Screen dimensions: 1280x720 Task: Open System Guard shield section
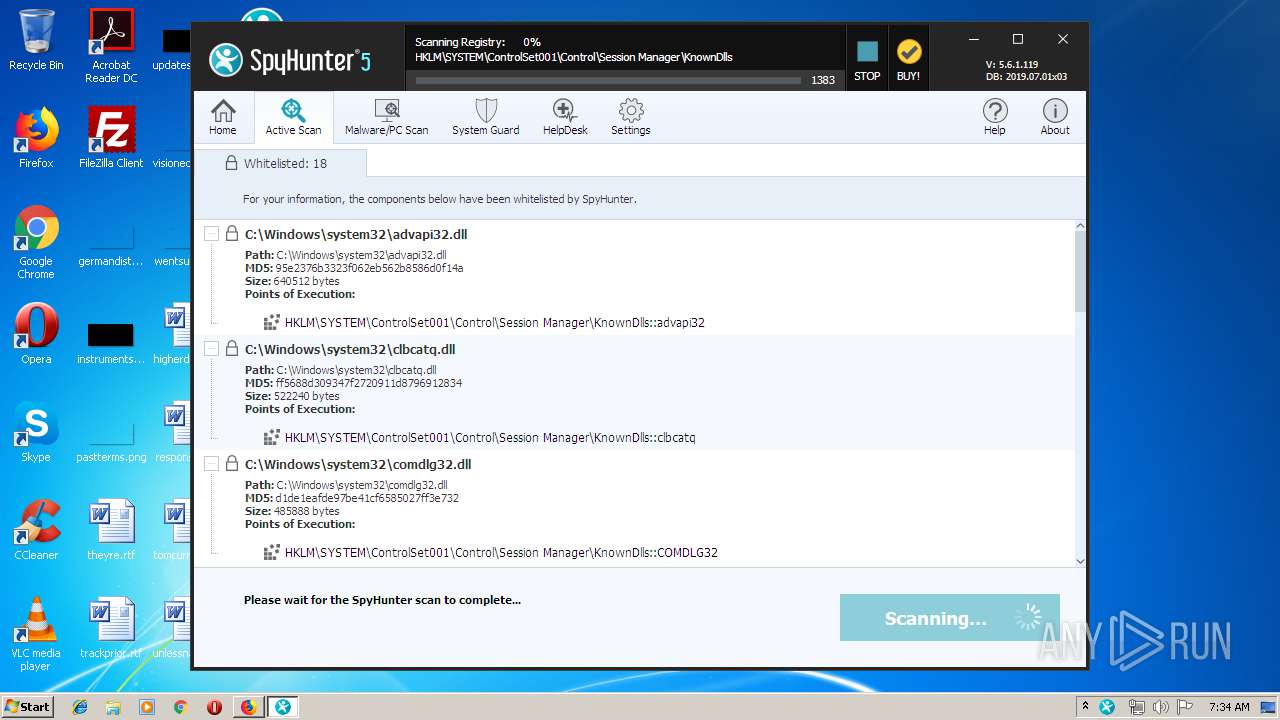pos(485,117)
